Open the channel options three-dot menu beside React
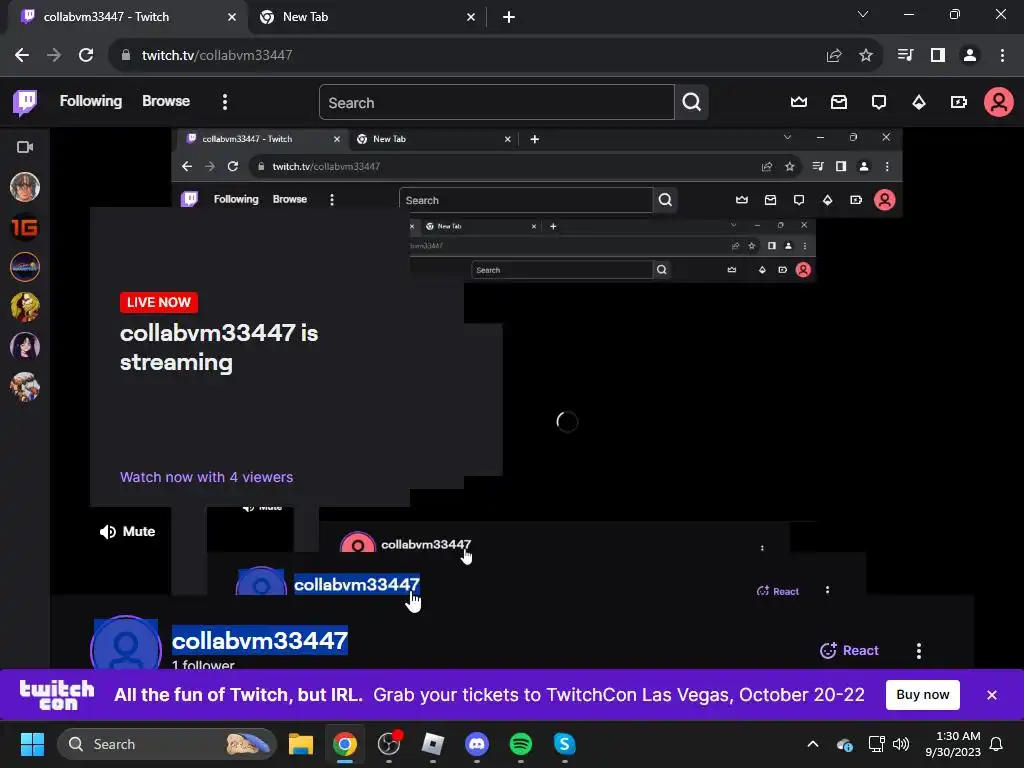This screenshot has width=1024, height=768. (919, 650)
